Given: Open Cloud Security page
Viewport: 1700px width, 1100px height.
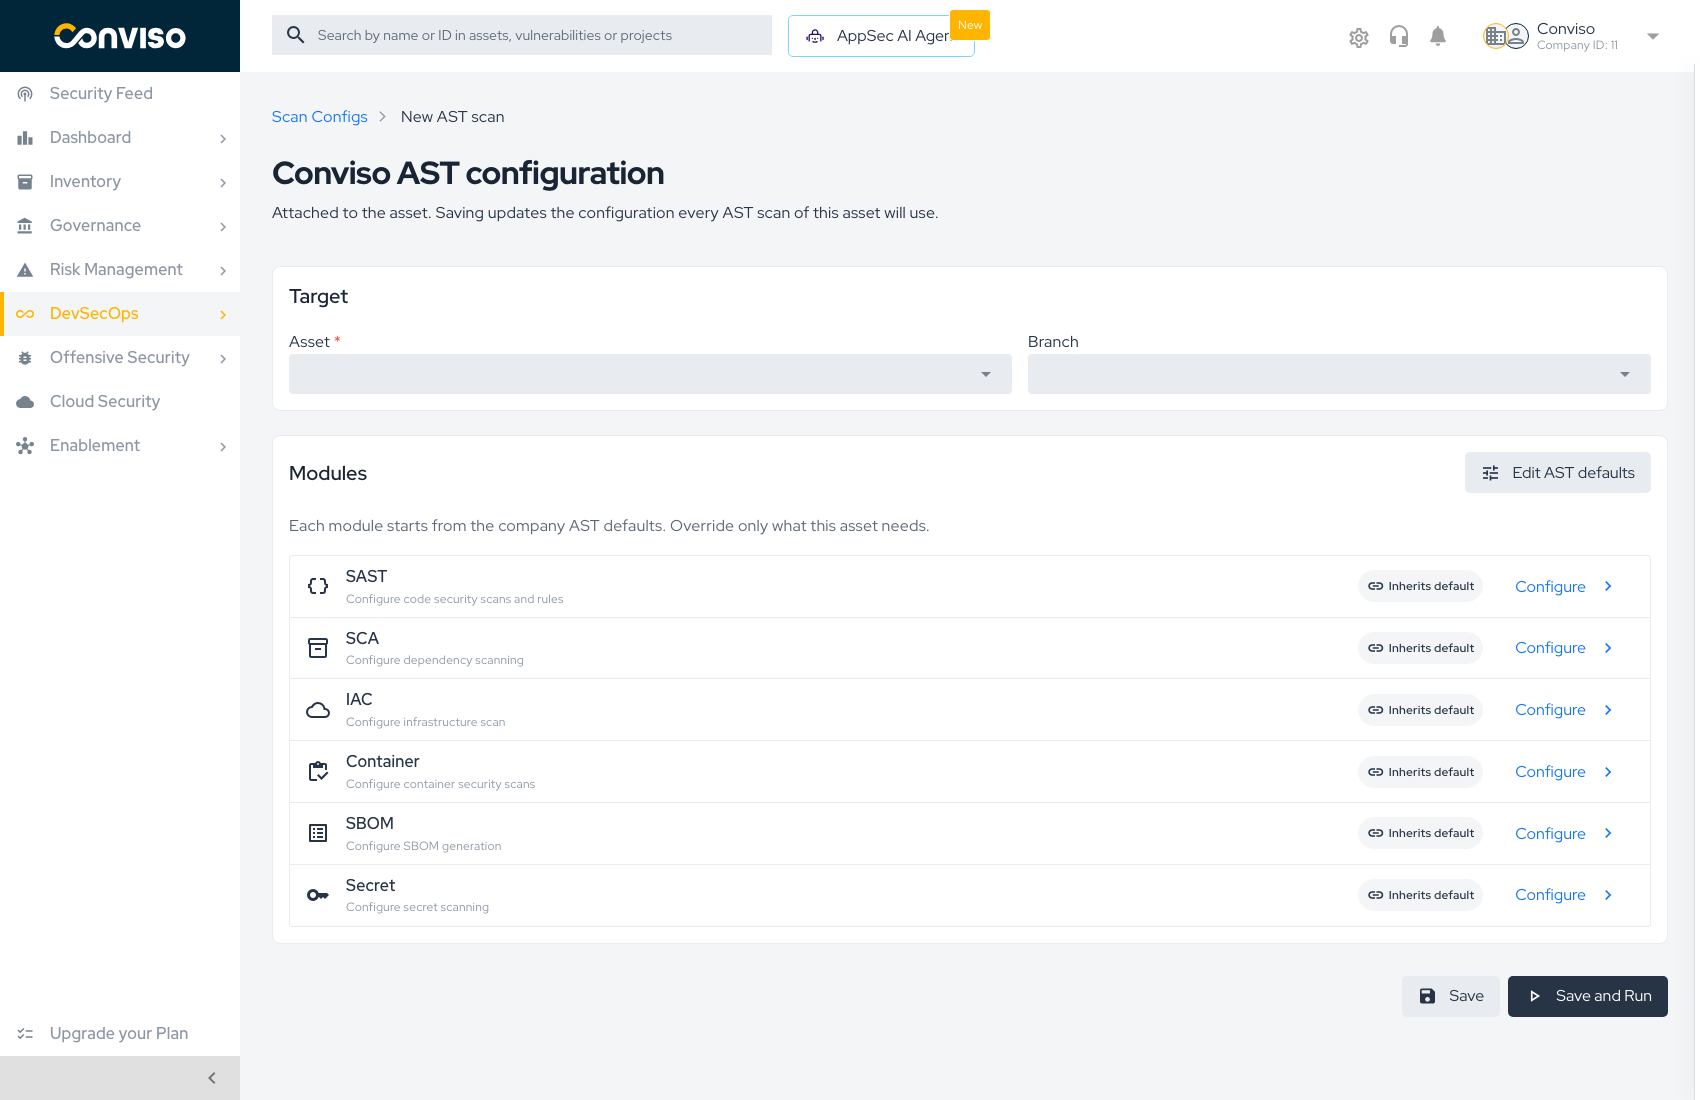Looking at the screenshot, I should (120, 401).
